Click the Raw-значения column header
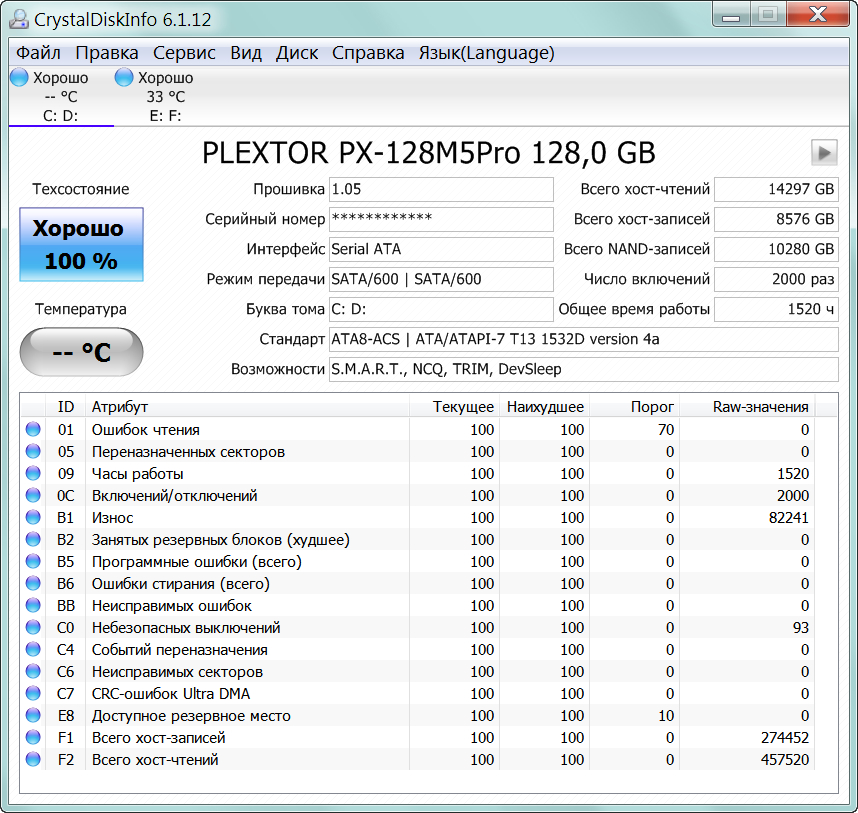The image size is (858, 813). (747, 406)
